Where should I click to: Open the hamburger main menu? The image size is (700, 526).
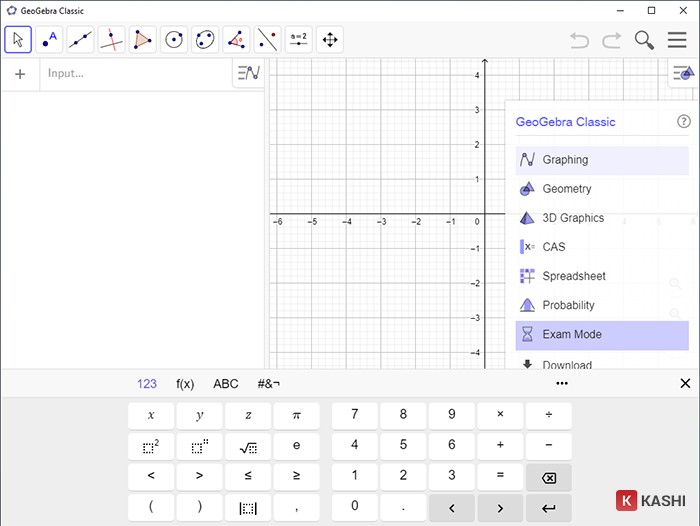pos(677,40)
